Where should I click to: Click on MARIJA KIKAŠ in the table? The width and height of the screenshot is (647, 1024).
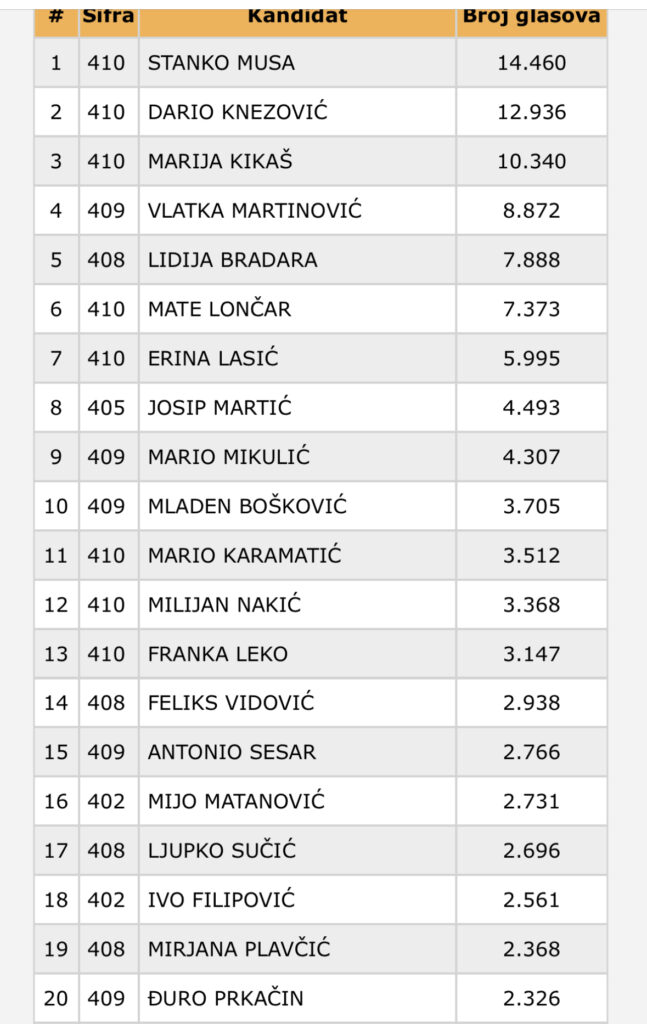pyautogui.click(x=220, y=161)
